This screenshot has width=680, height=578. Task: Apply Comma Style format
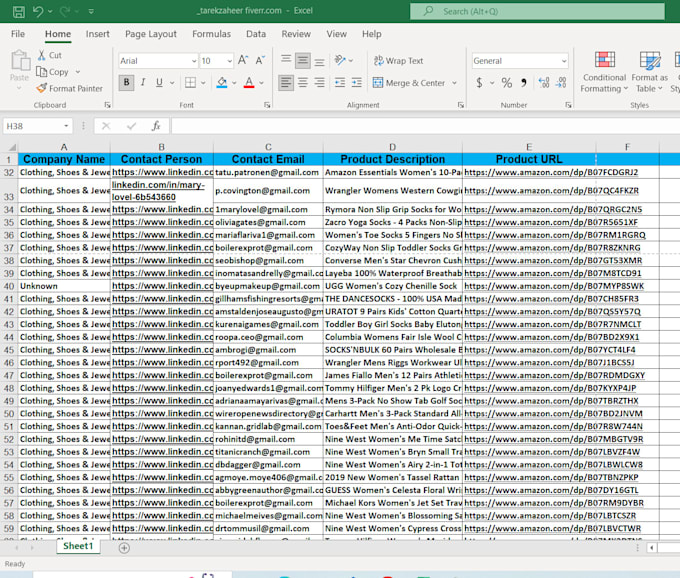524,82
